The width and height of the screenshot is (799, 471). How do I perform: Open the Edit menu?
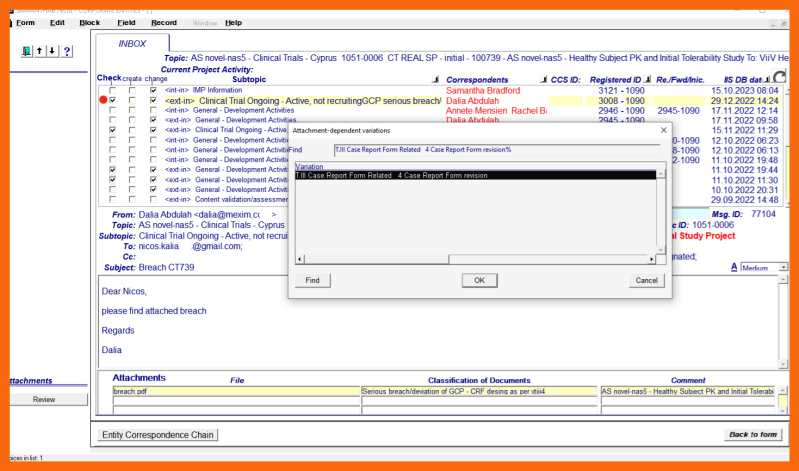tap(57, 22)
